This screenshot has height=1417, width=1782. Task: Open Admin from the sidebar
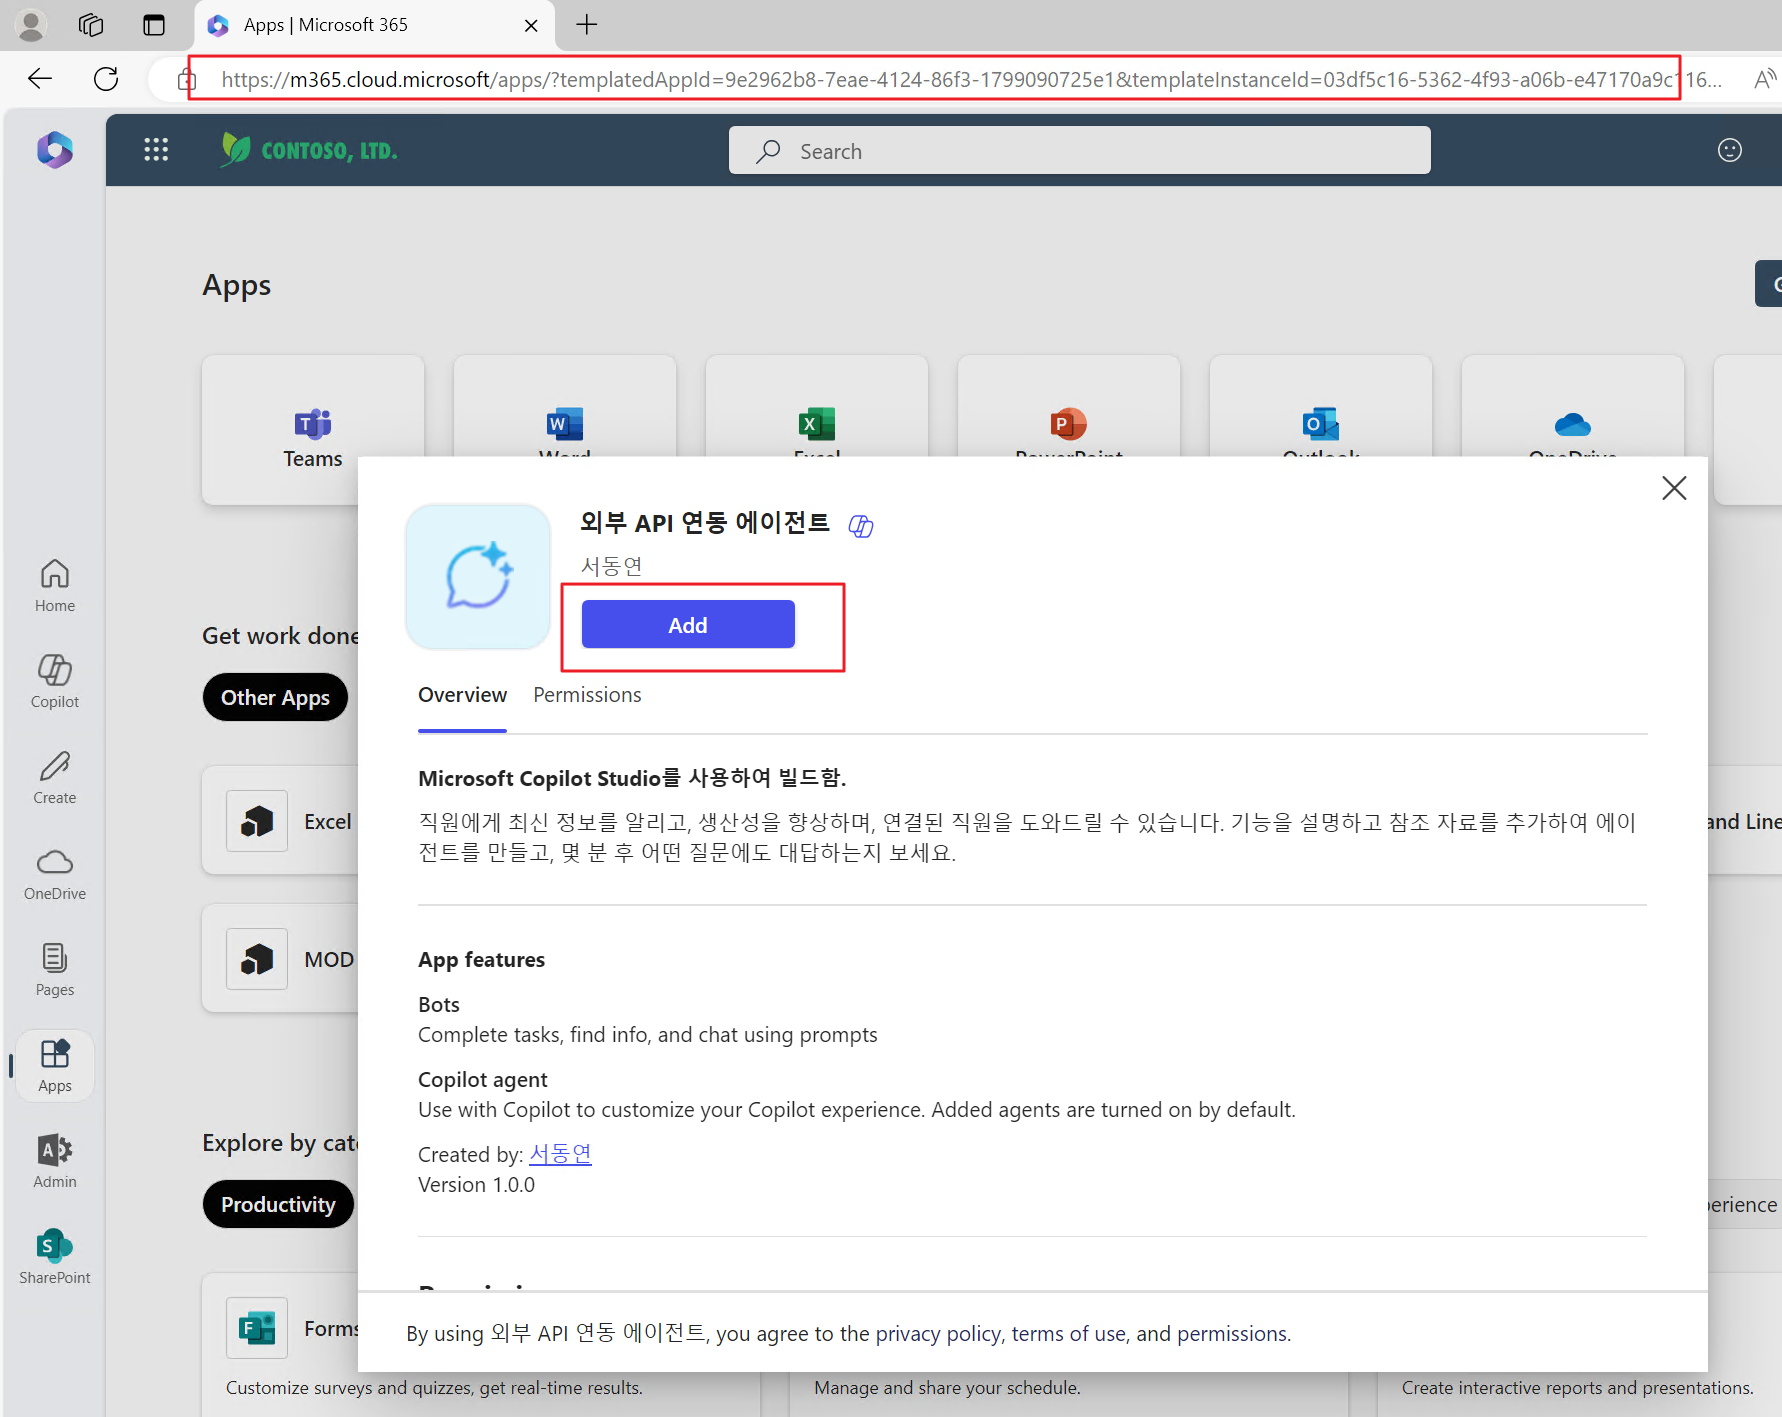(x=55, y=1162)
